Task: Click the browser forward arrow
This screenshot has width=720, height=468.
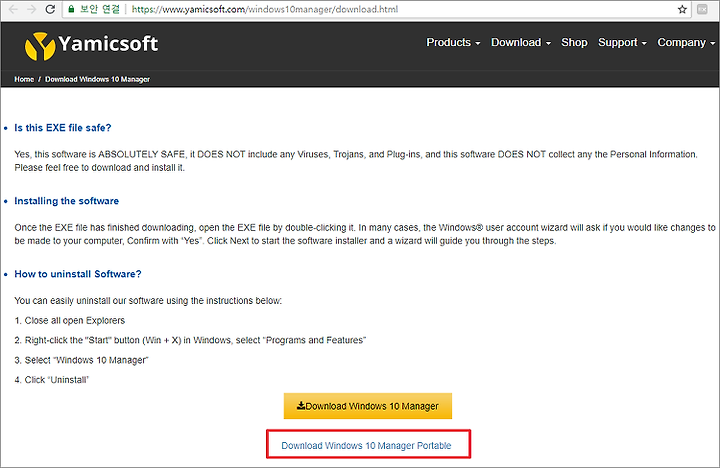Action: click(31, 9)
